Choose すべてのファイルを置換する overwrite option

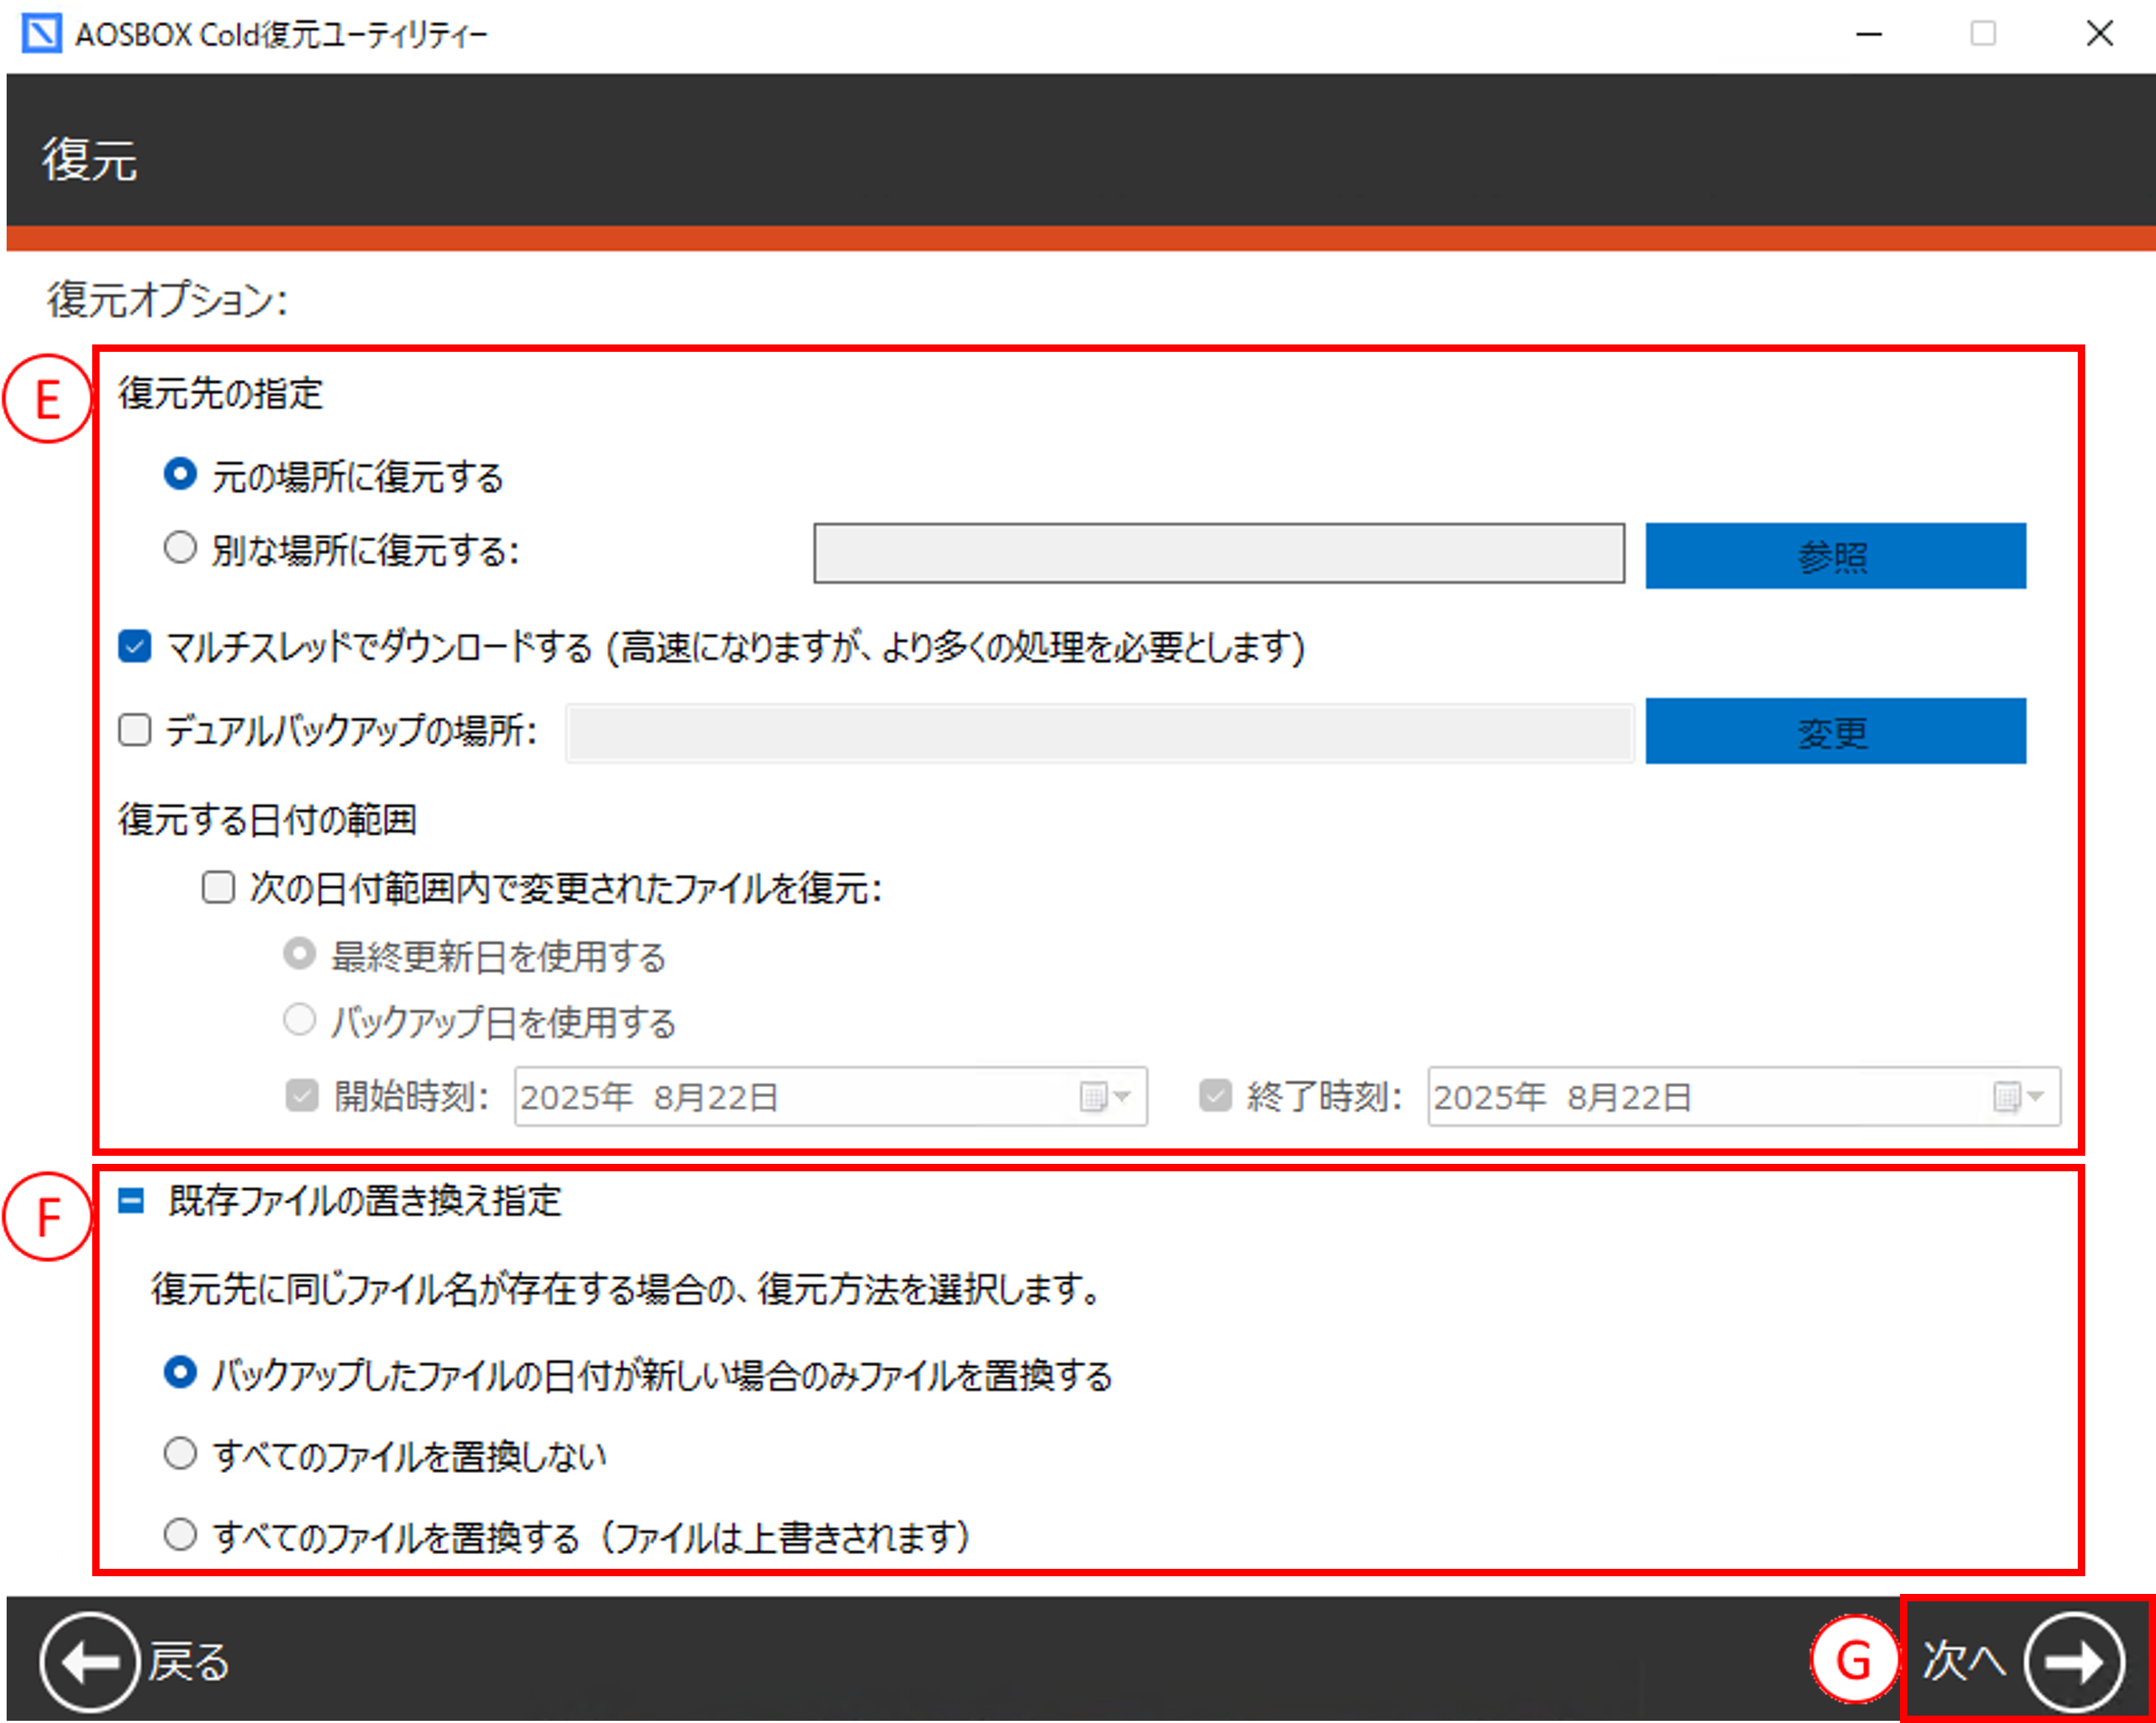coord(180,1534)
